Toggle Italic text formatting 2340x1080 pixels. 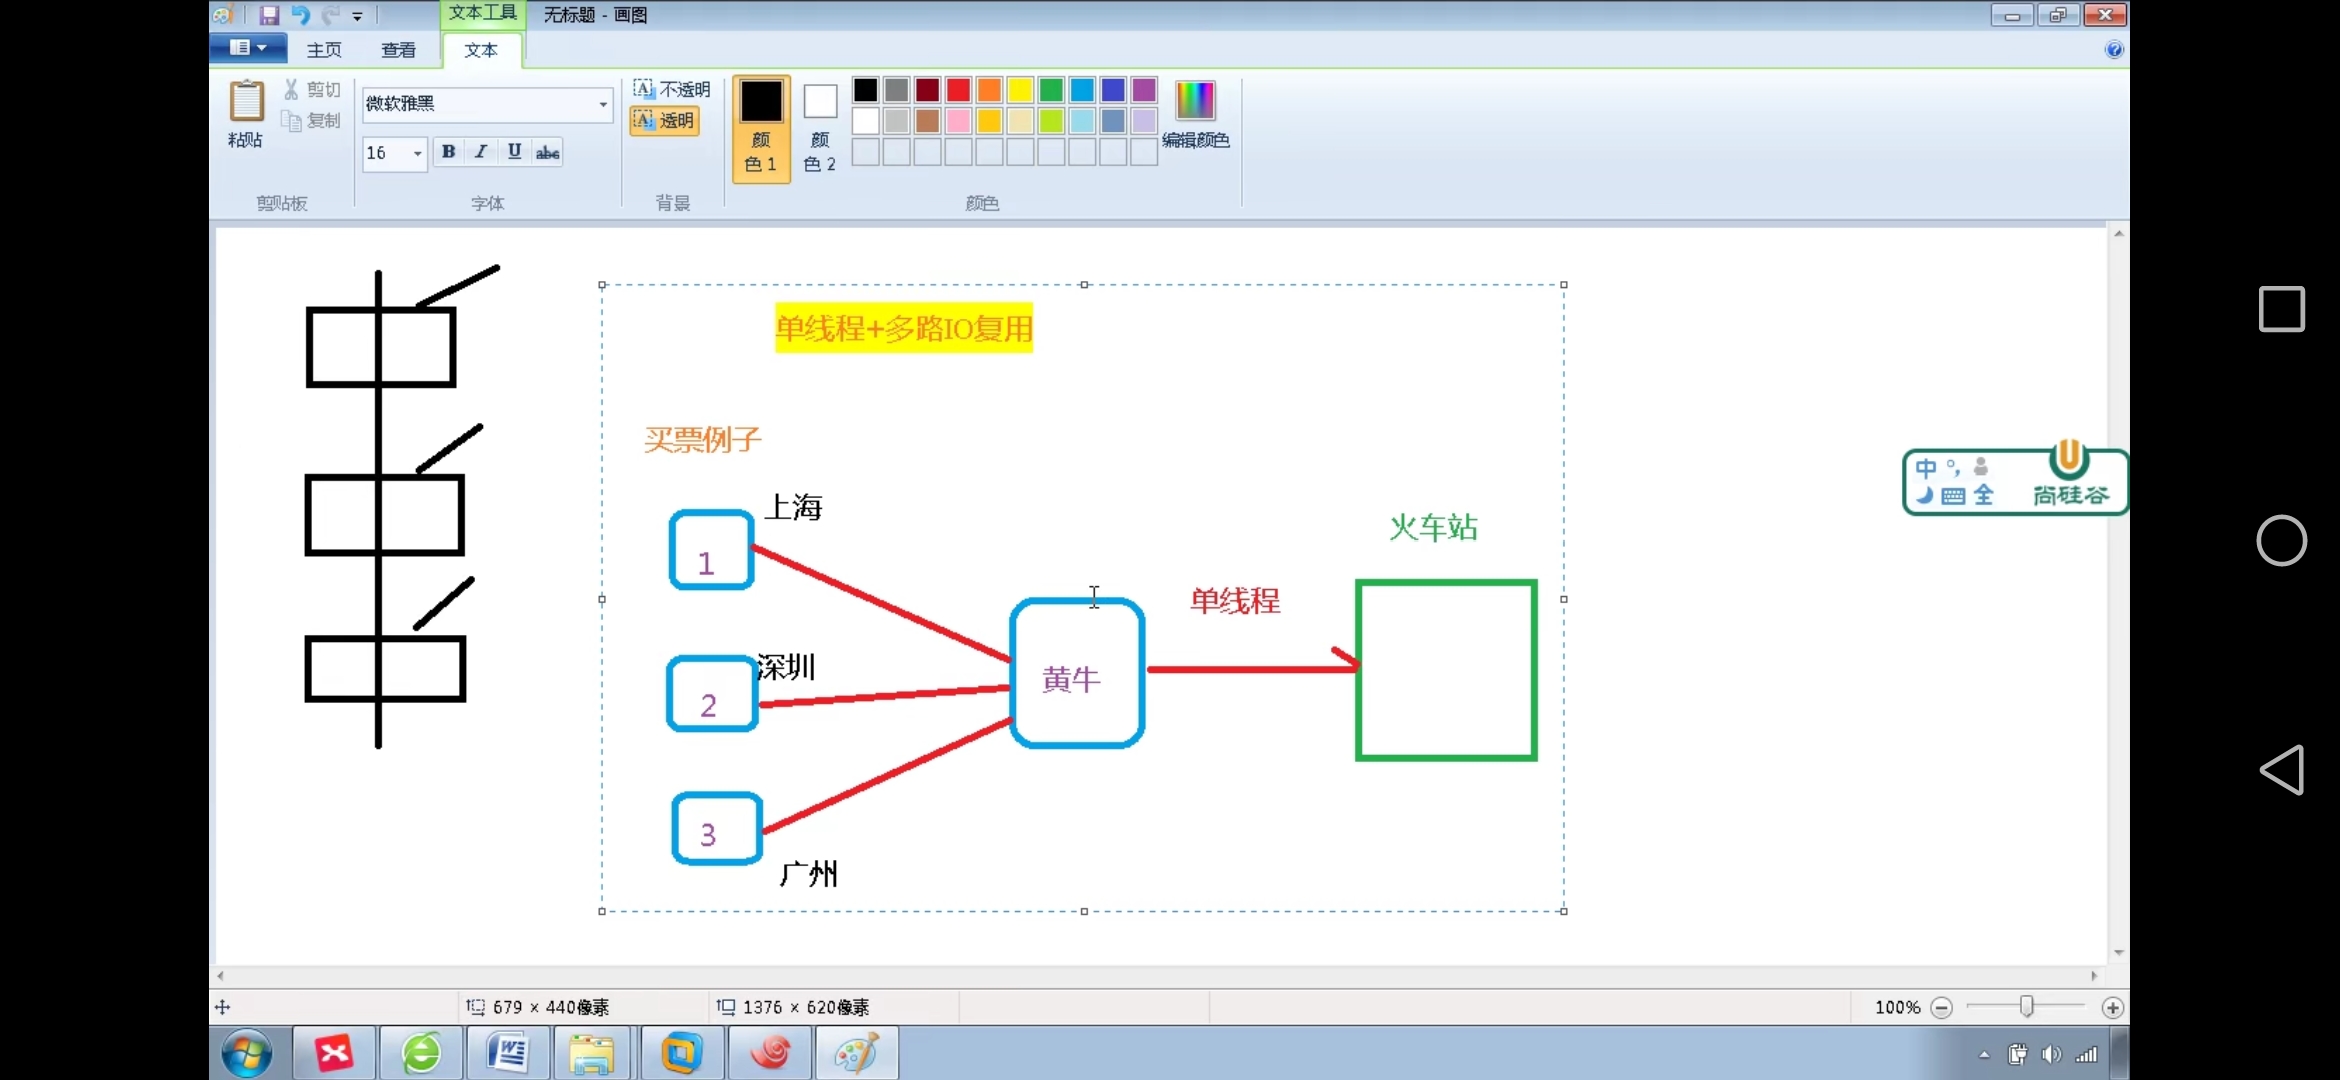(x=481, y=152)
